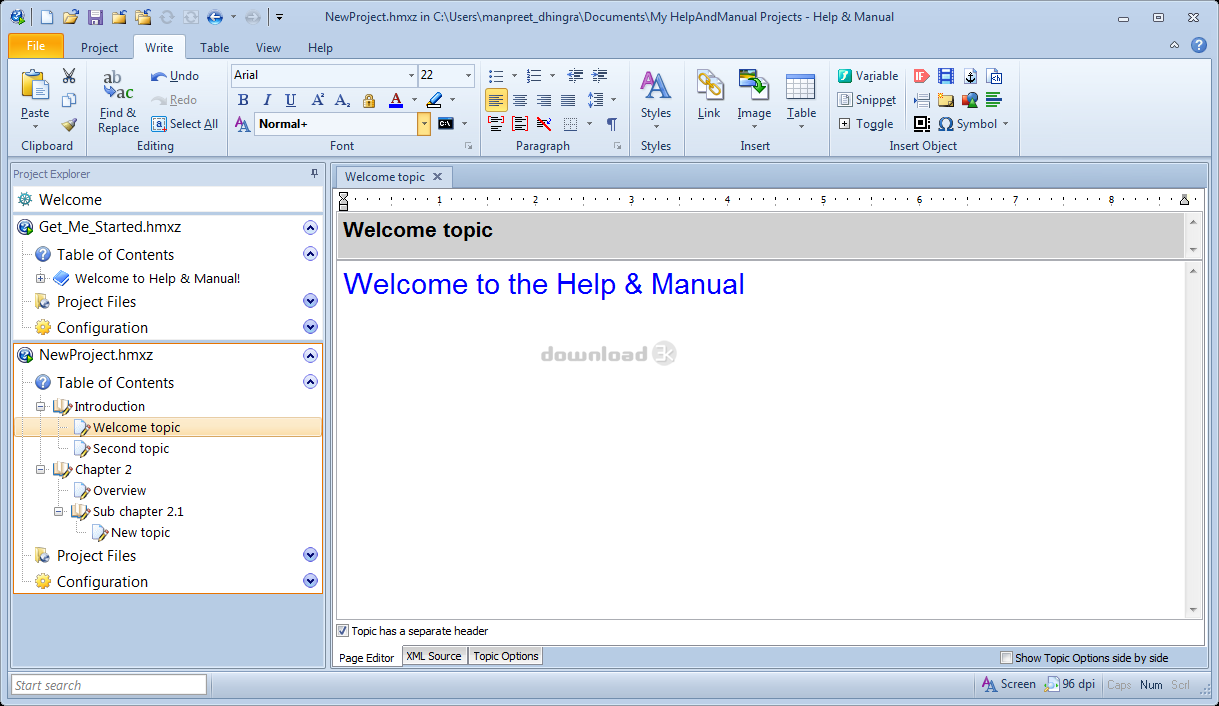Viewport: 1219px width, 706px height.
Task: Open the font size dropdown
Action: (x=469, y=76)
